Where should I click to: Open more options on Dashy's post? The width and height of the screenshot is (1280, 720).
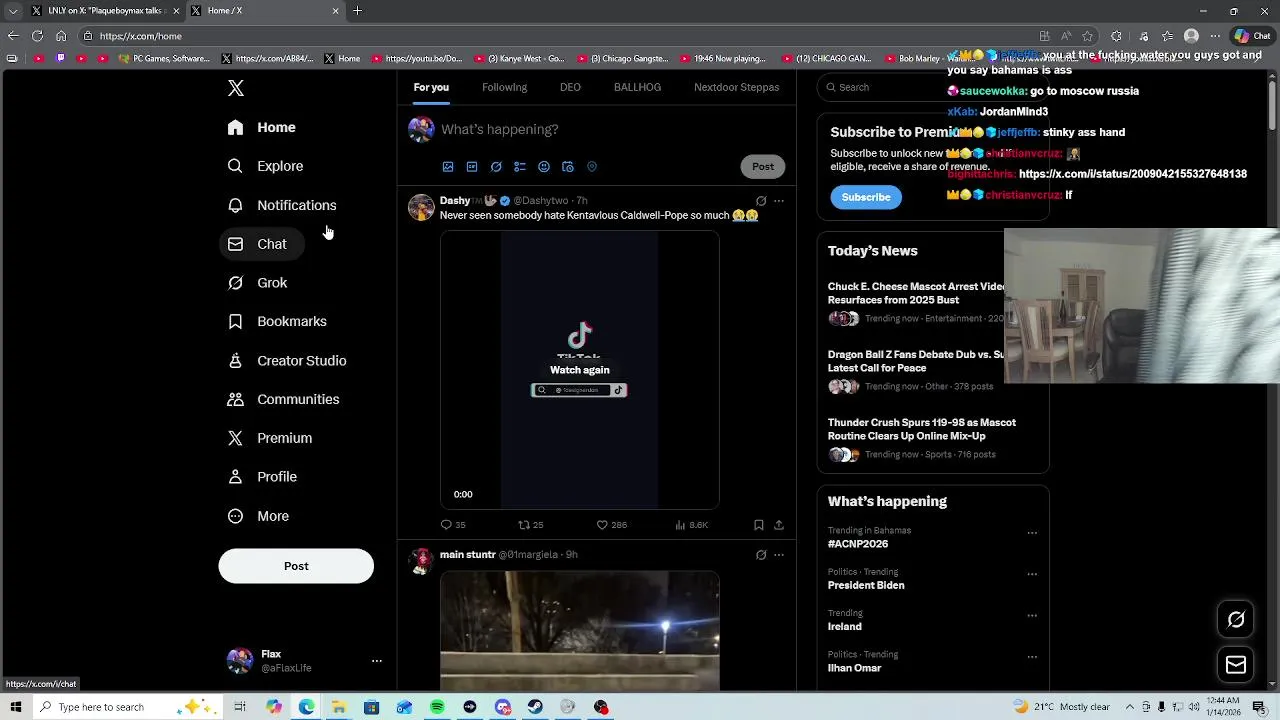(779, 201)
